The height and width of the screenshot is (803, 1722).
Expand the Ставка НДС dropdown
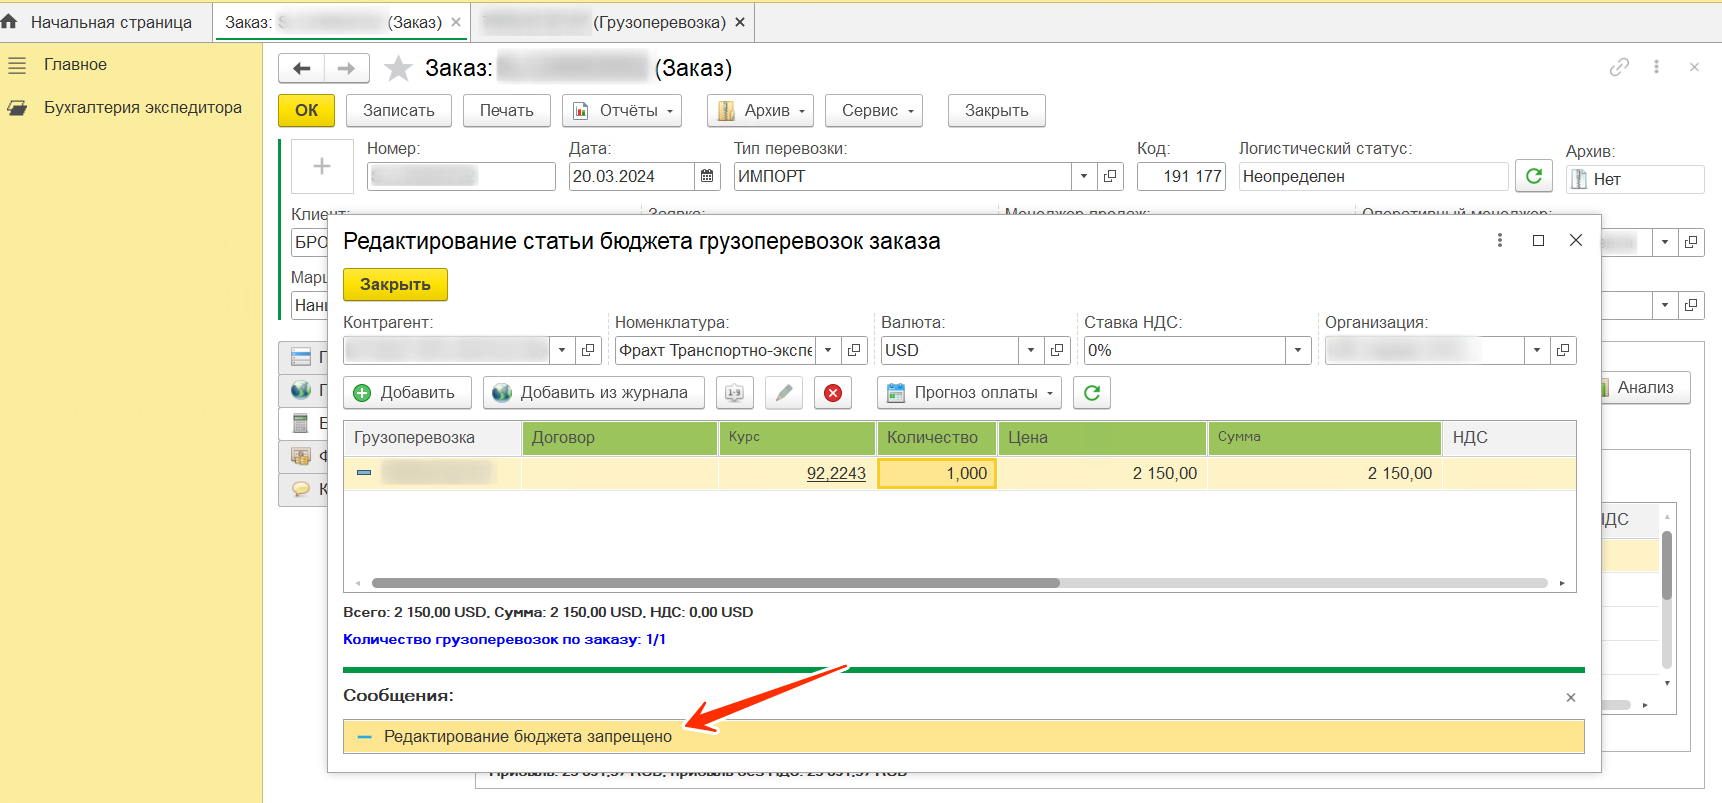coord(1298,350)
